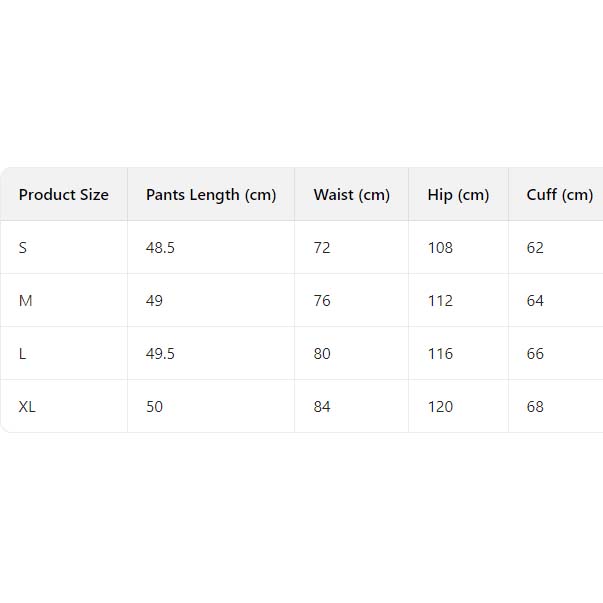This screenshot has height=603, width=603.
Task: Select the M size row label
Action: (26, 301)
